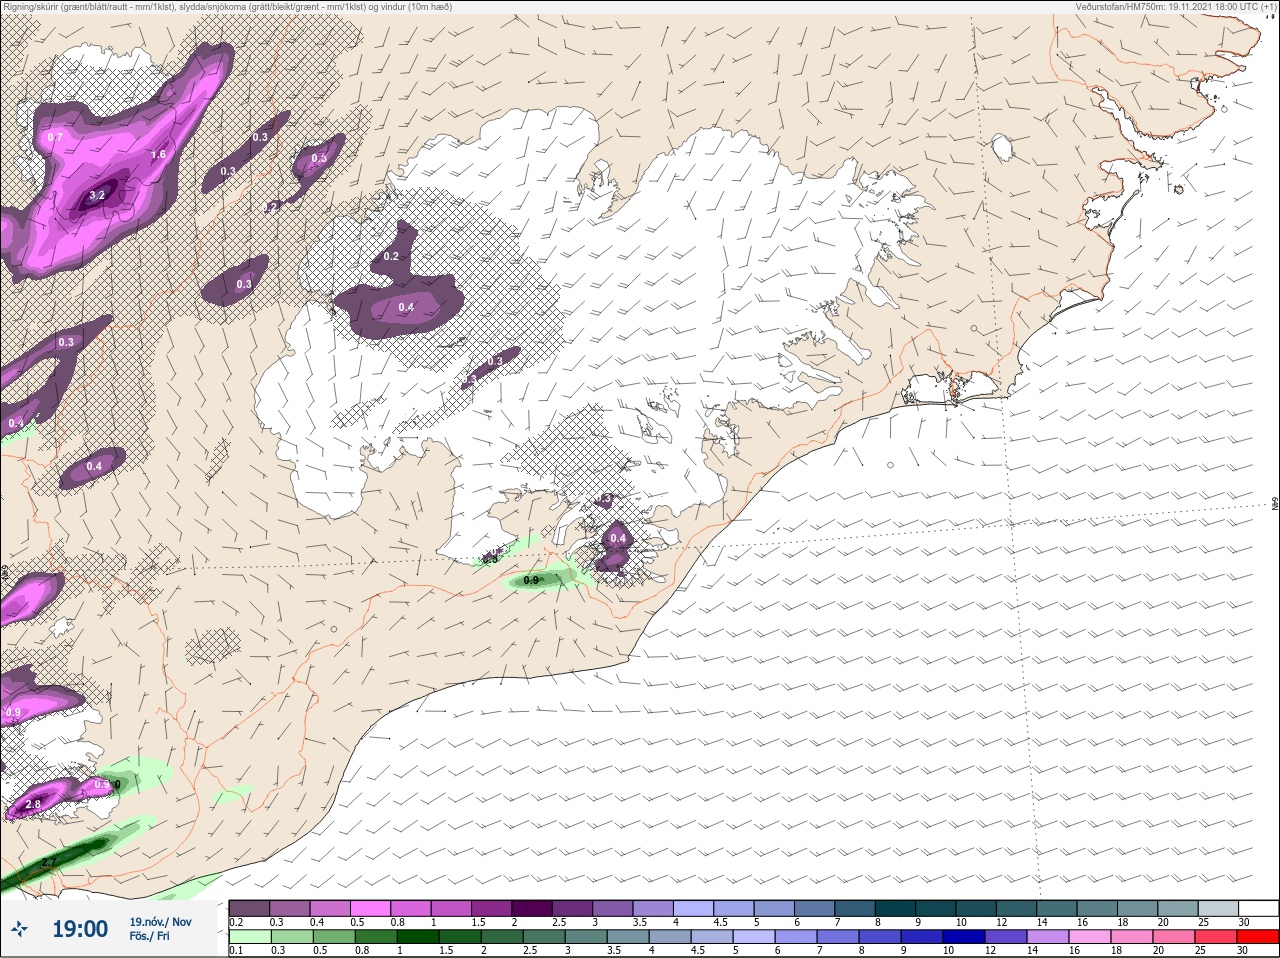Click the 2.8 snowfall value label

33,804
